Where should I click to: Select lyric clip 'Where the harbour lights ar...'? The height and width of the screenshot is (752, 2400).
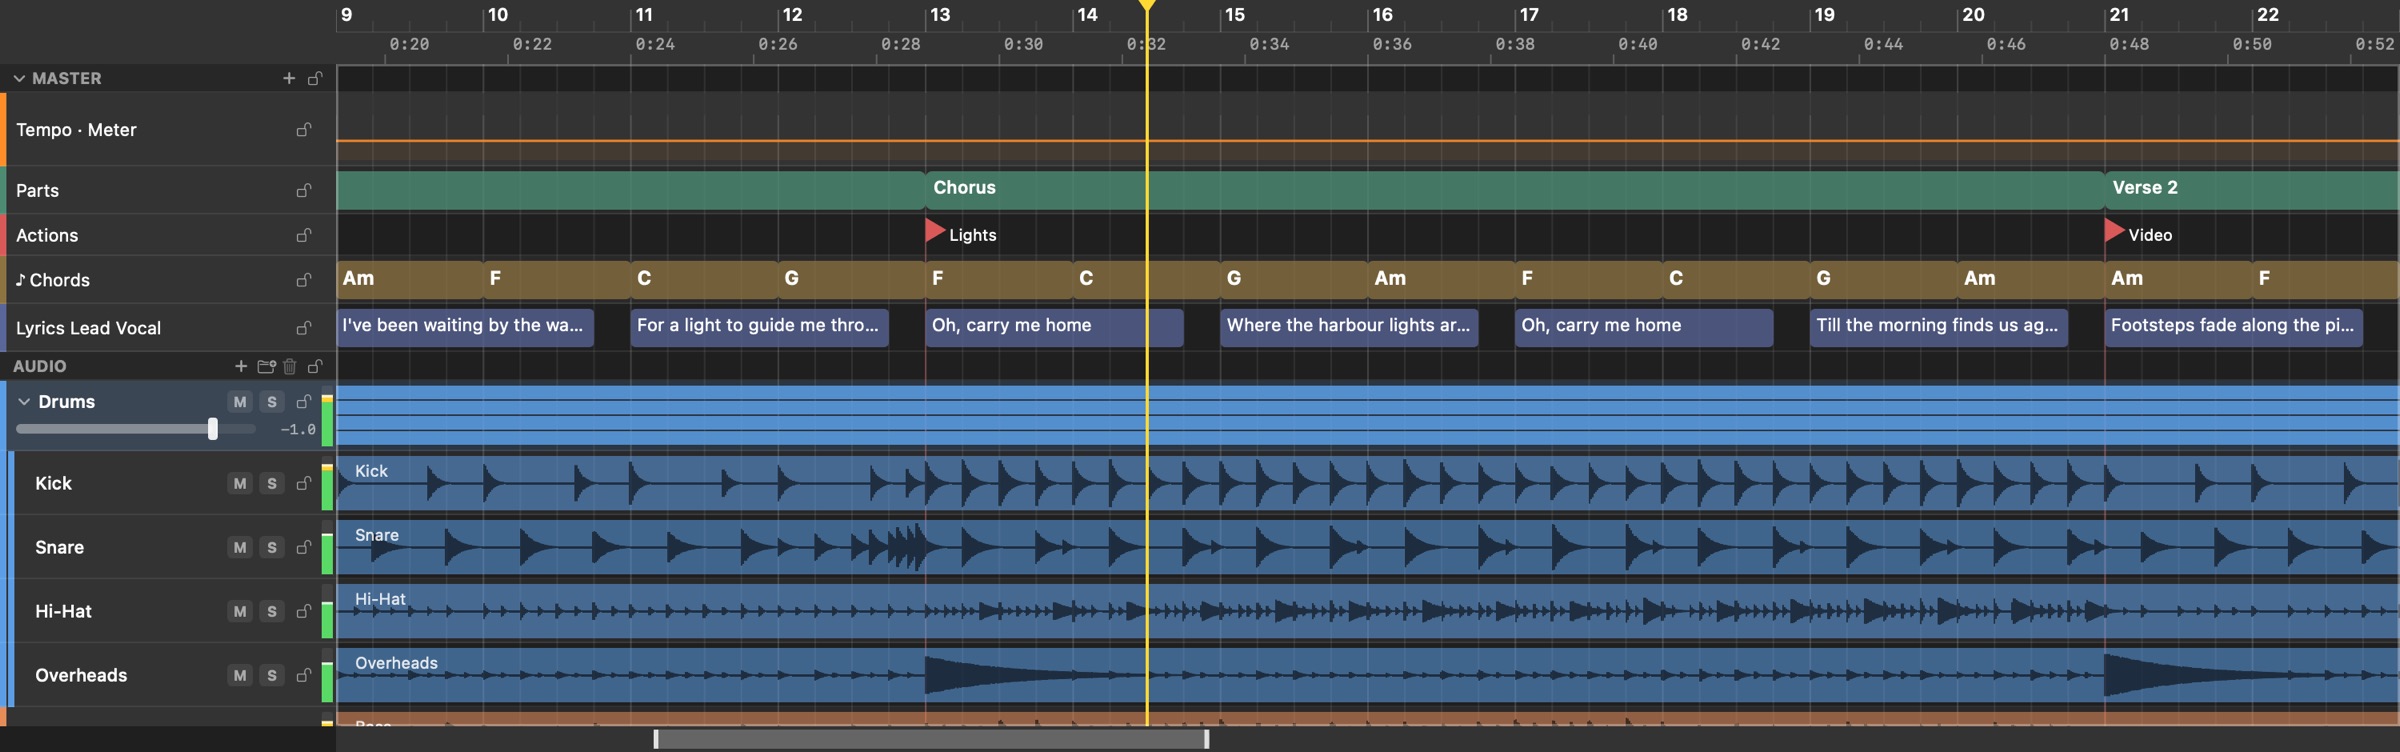pyautogui.click(x=1349, y=327)
